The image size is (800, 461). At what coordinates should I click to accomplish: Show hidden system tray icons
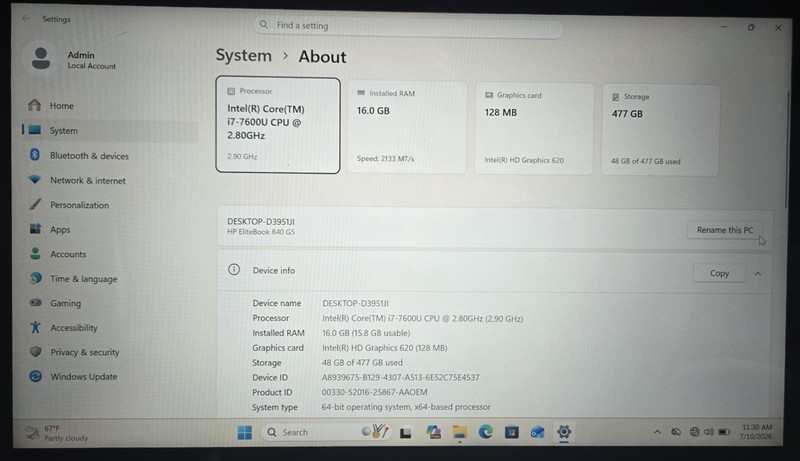tap(657, 432)
